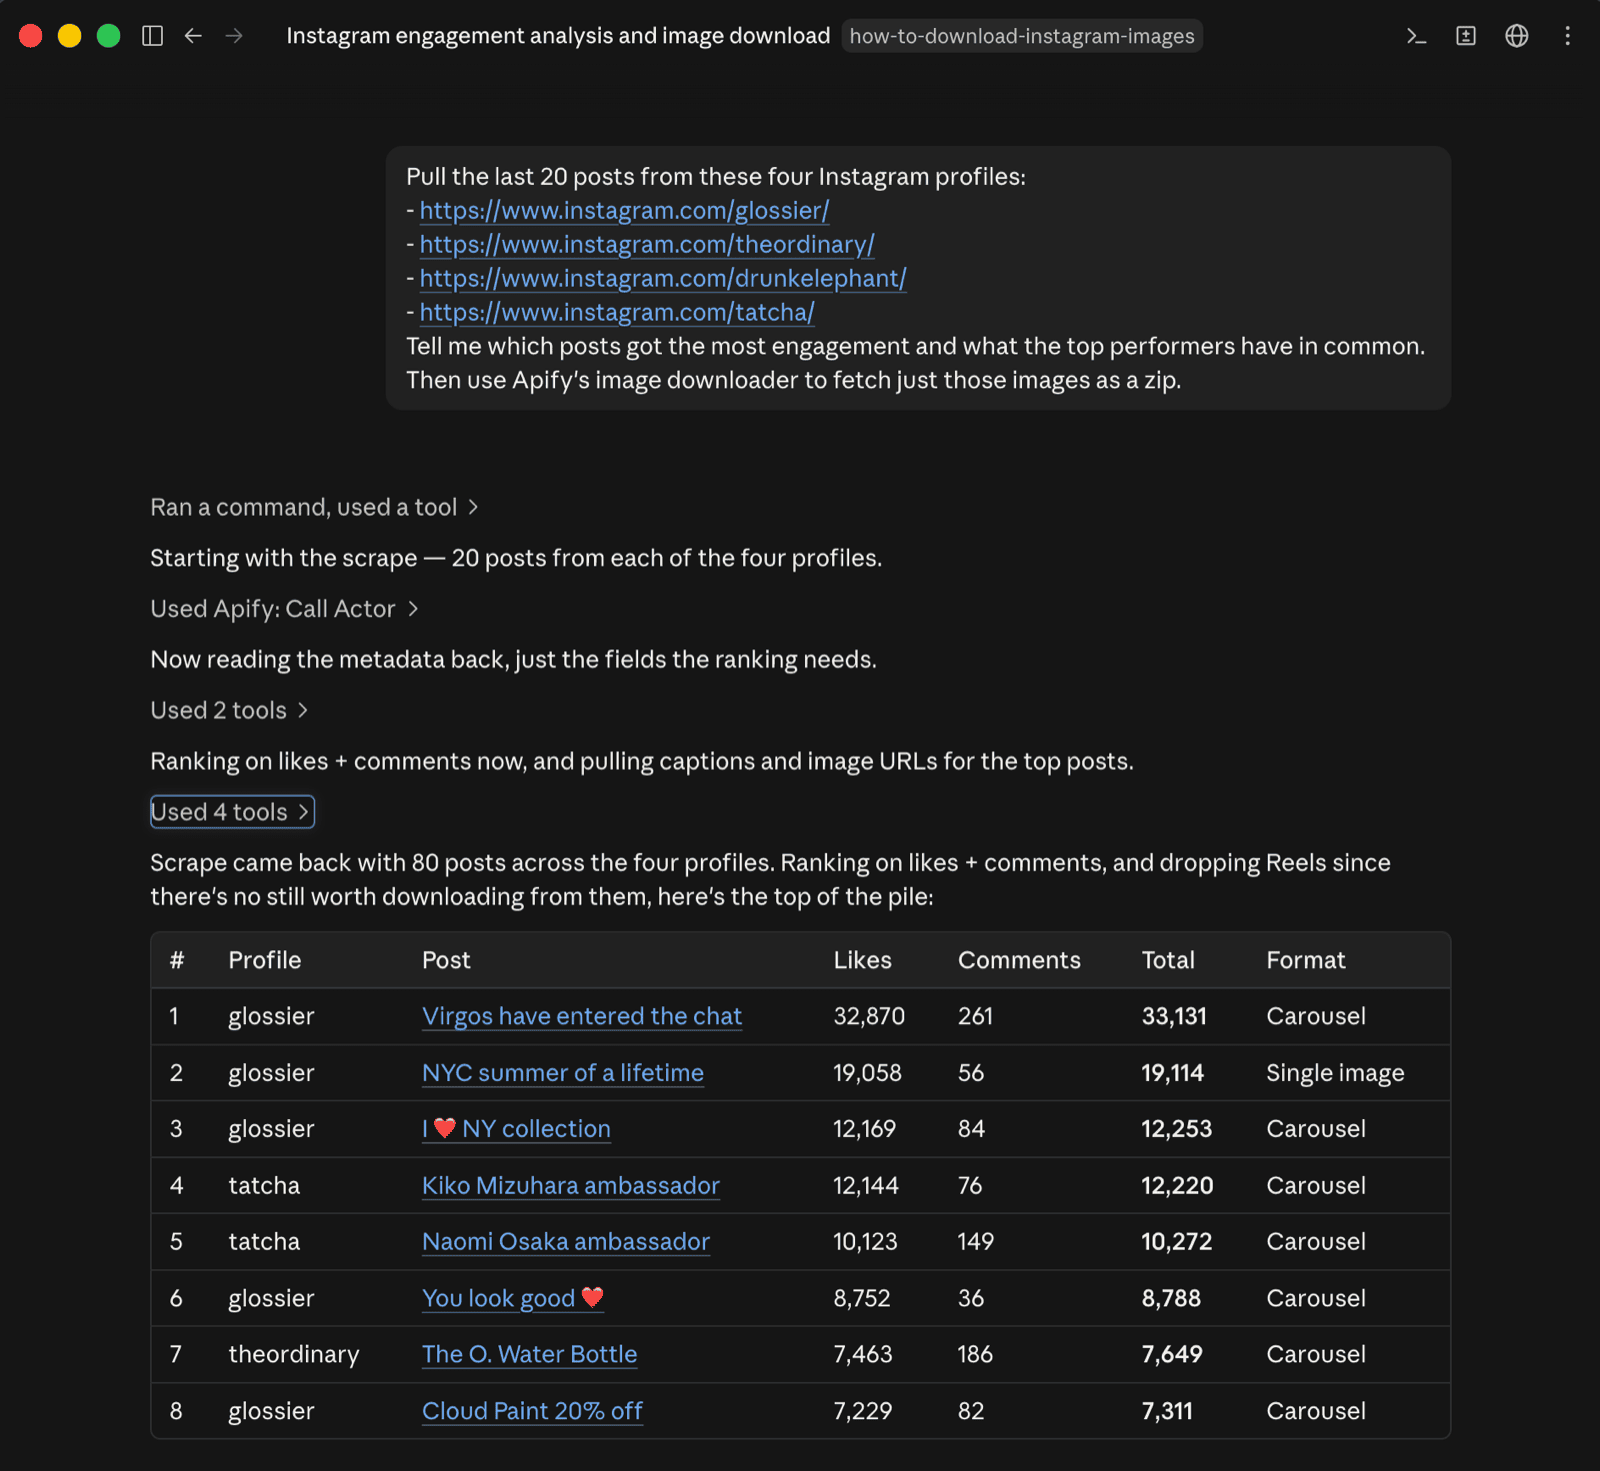Click the 'theordinary' profile cell
The height and width of the screenshot is (1471, 1600).
294,1354
